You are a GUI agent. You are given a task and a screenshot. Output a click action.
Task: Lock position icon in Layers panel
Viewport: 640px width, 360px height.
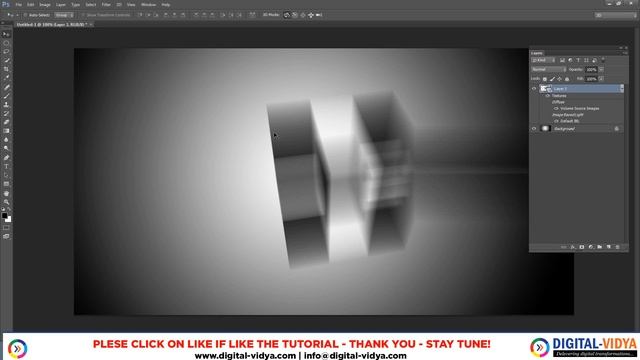pyautogui.click(x=560, y=79)
